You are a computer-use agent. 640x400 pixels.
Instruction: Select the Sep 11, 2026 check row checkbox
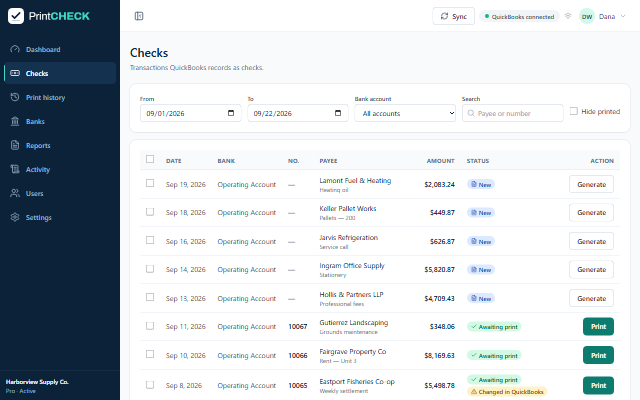(150, 326)
